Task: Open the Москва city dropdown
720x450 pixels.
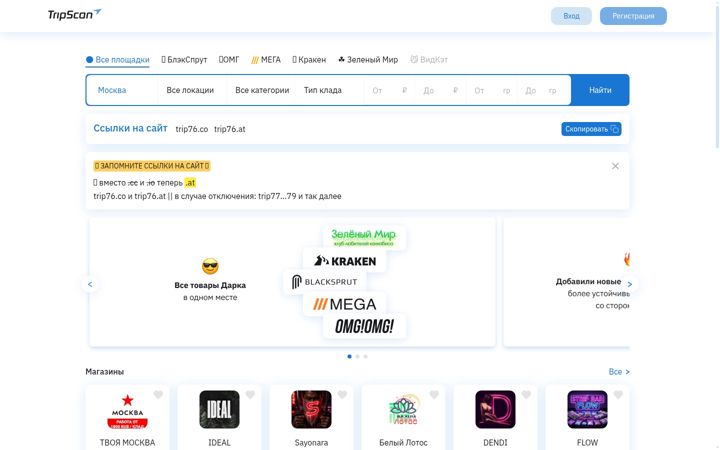Action: [122, 90]
